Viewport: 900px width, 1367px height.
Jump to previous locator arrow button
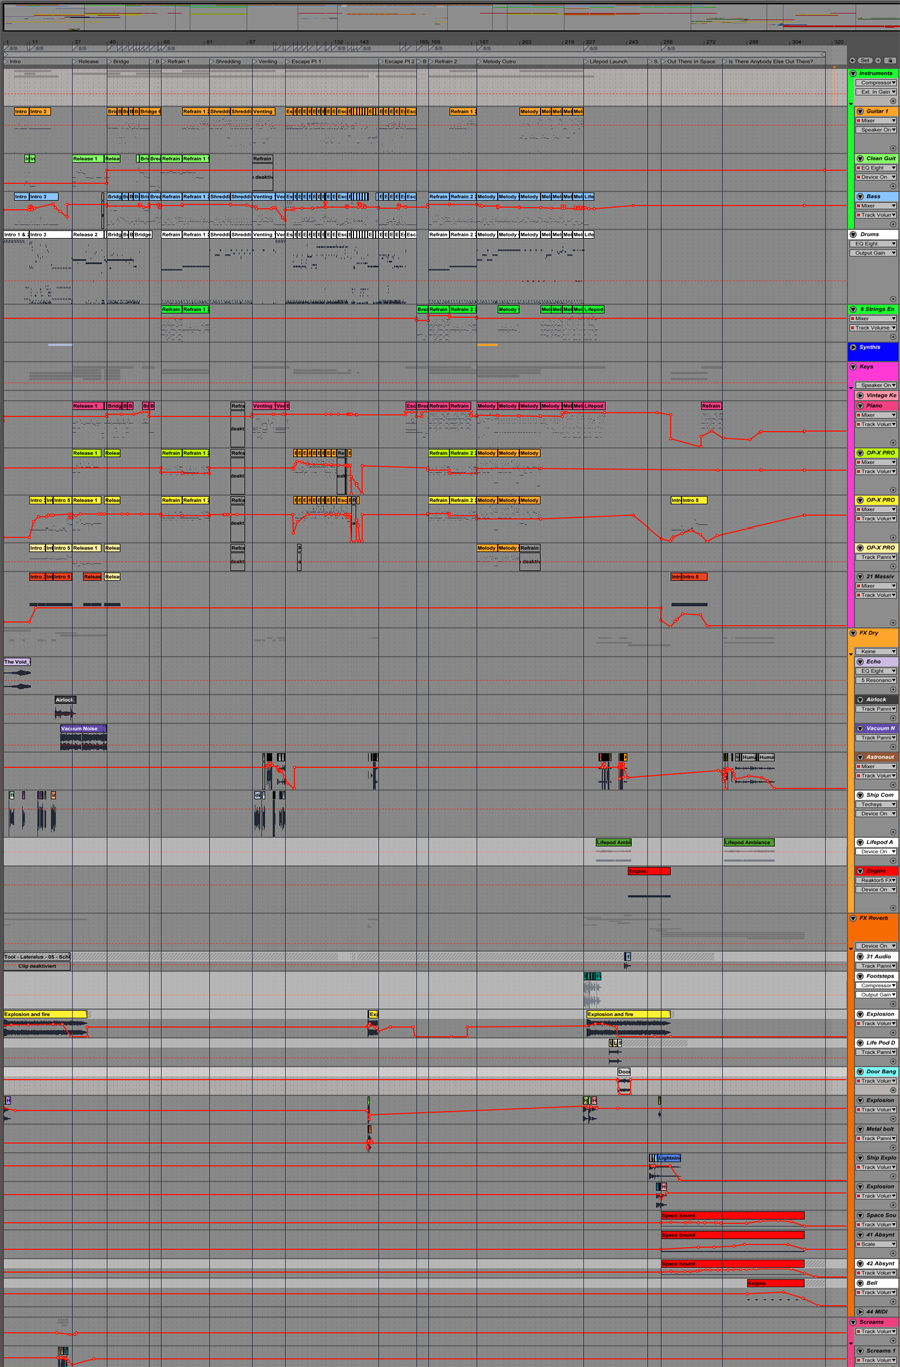pos(853,61)
